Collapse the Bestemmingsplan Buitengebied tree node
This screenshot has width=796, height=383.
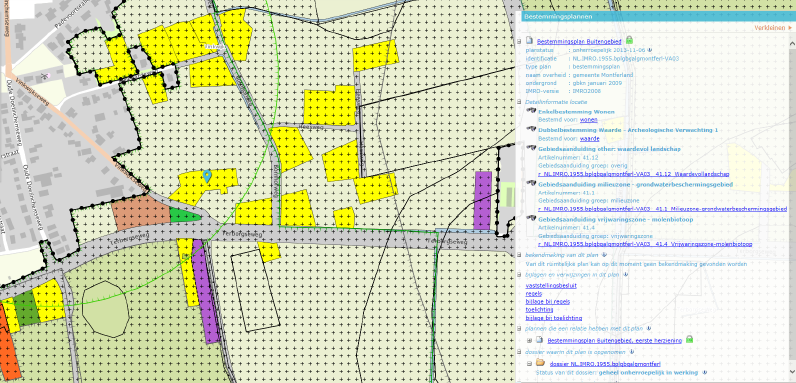[519, 41]
